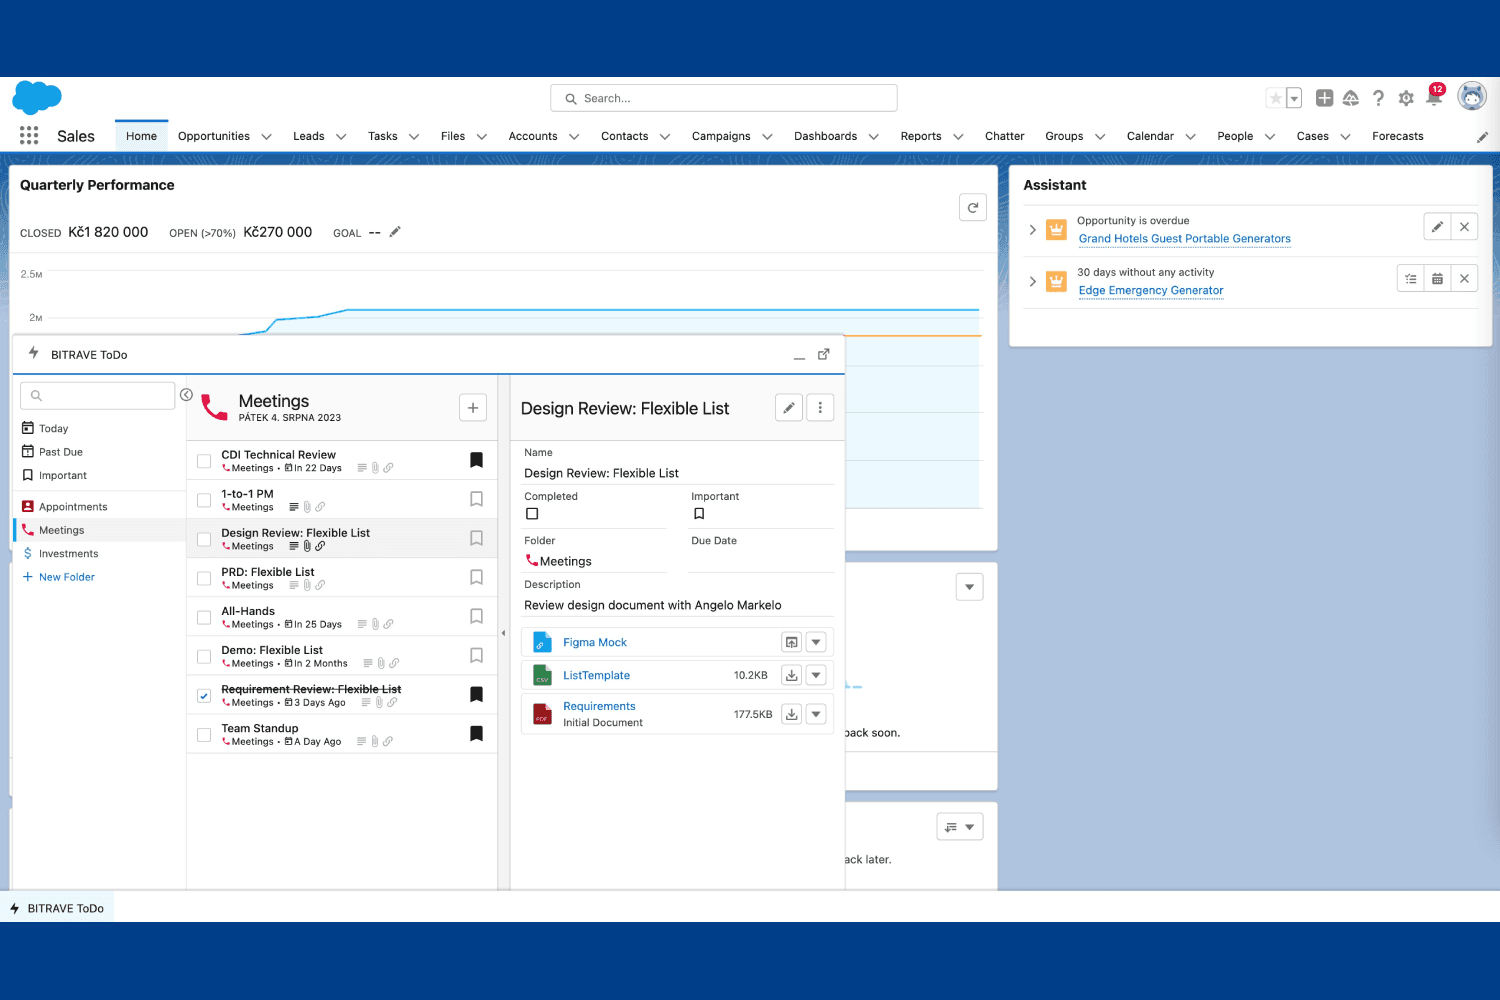1500x1000 pixels.
Task: Go to the Home tab
Action: point(141,136)
